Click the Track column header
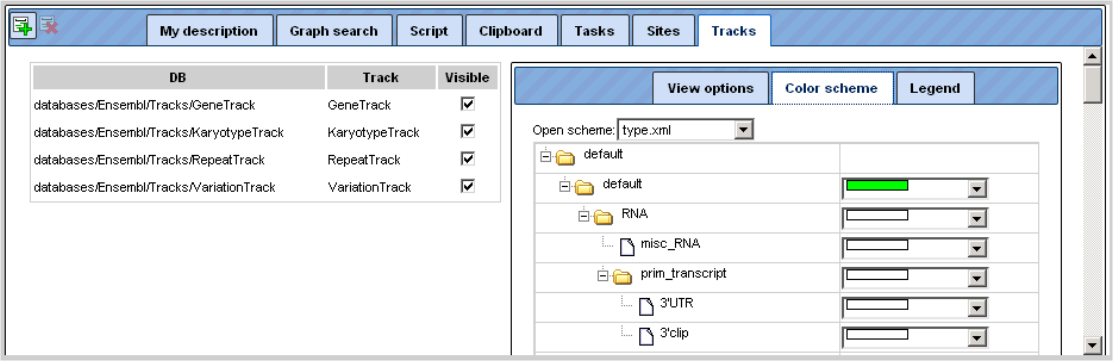 (381, 77)
